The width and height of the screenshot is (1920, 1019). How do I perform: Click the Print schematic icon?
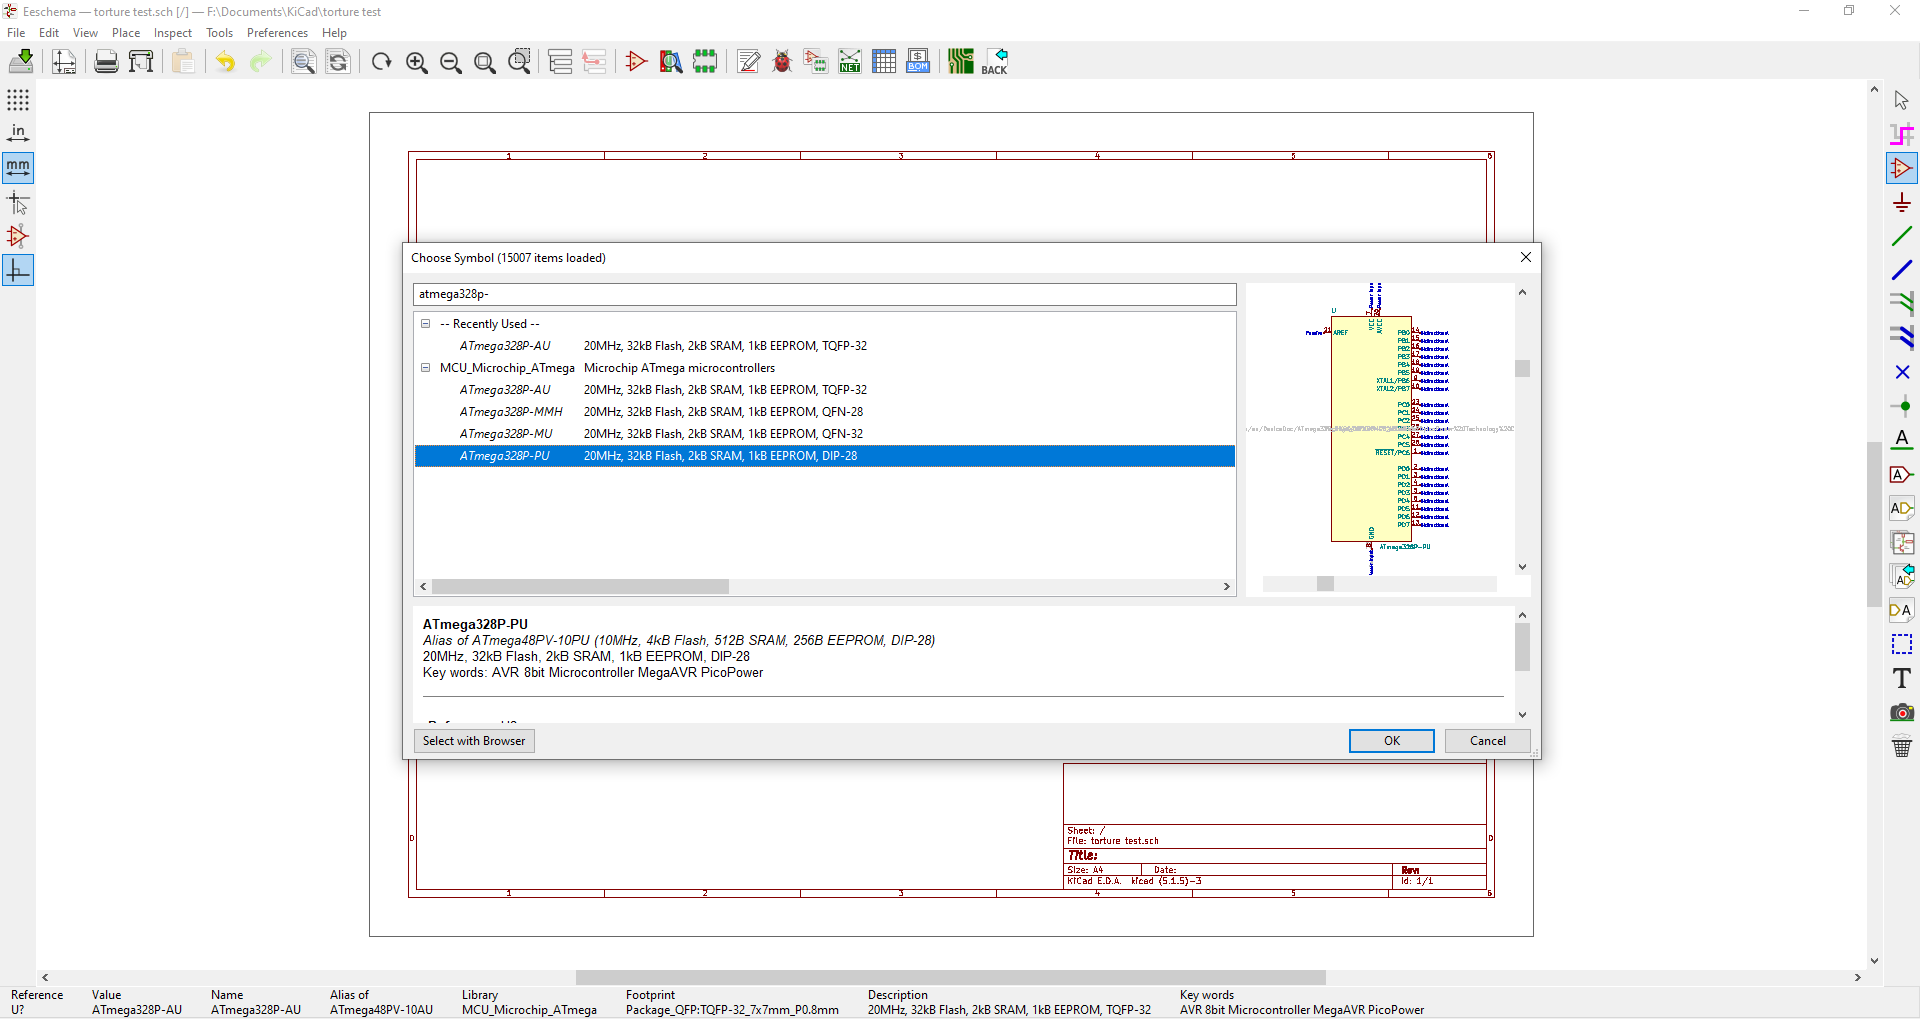click(x=106, y=62)
